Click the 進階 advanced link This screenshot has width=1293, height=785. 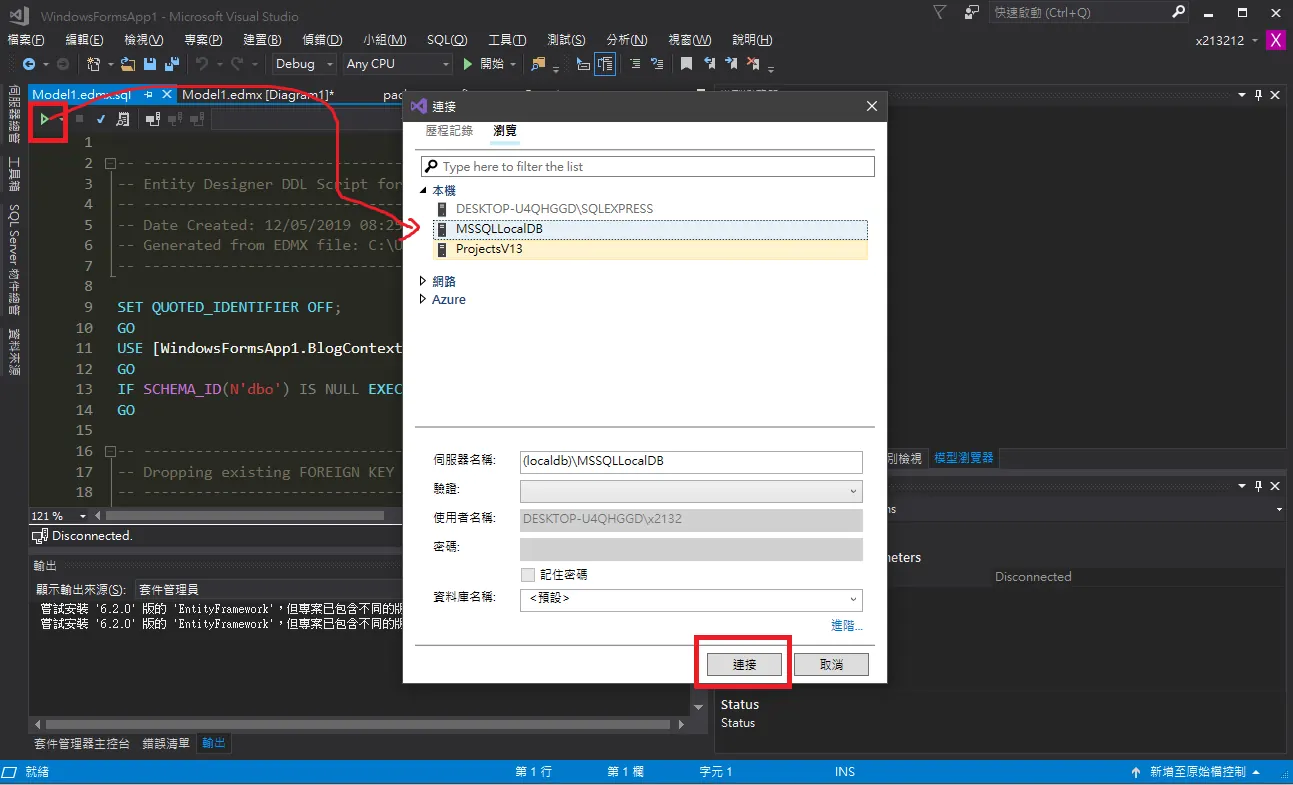coord(846,626)
